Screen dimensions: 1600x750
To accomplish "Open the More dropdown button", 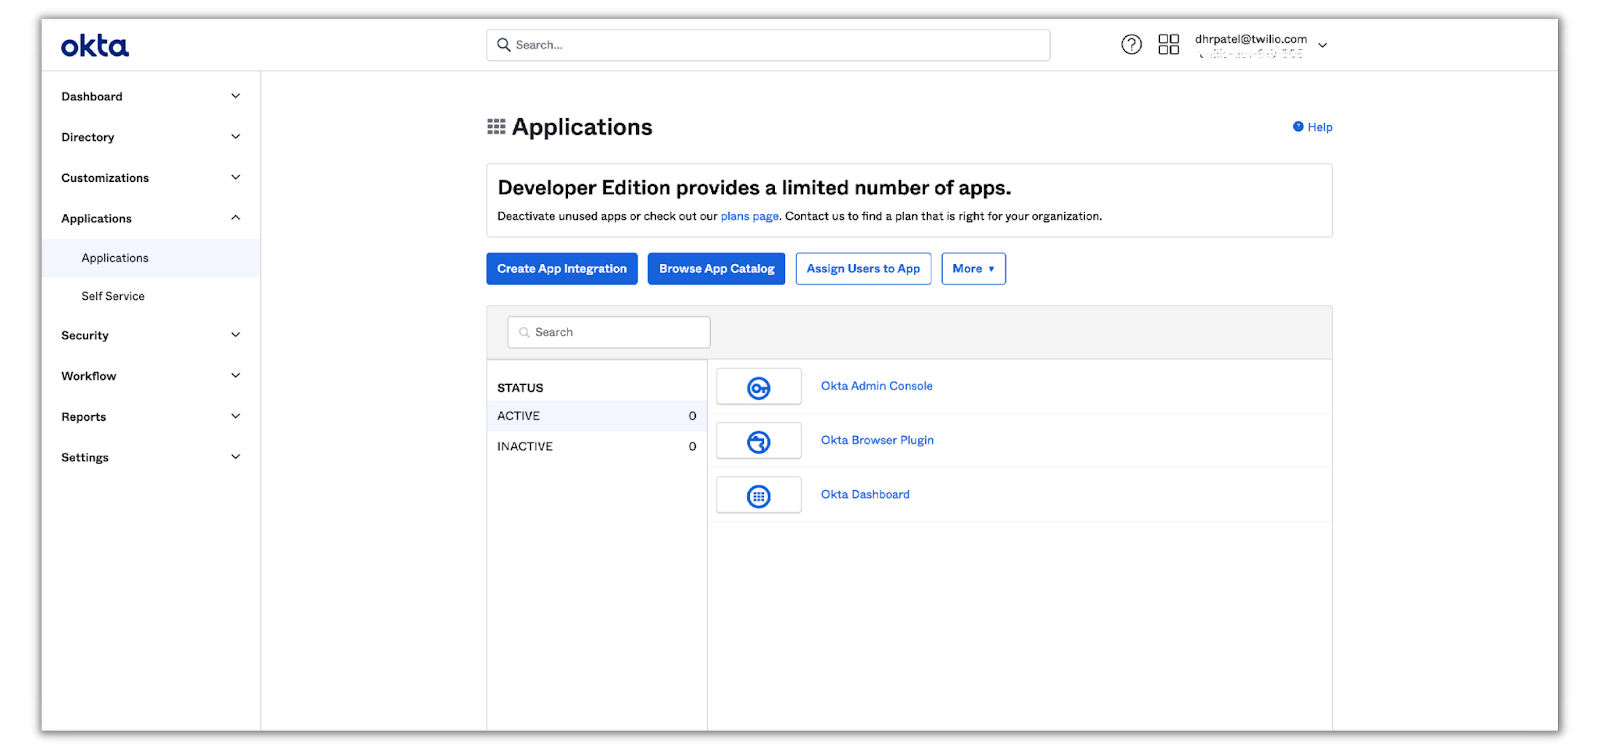I will (973, 269).
